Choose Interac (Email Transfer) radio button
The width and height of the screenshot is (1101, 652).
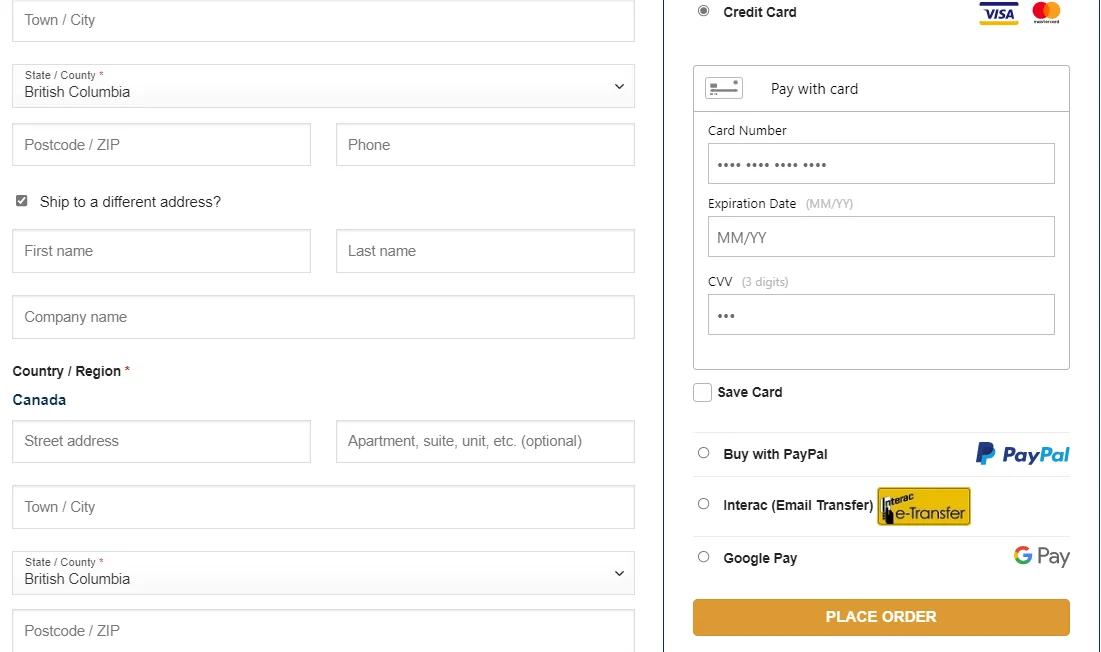point(704,504)
